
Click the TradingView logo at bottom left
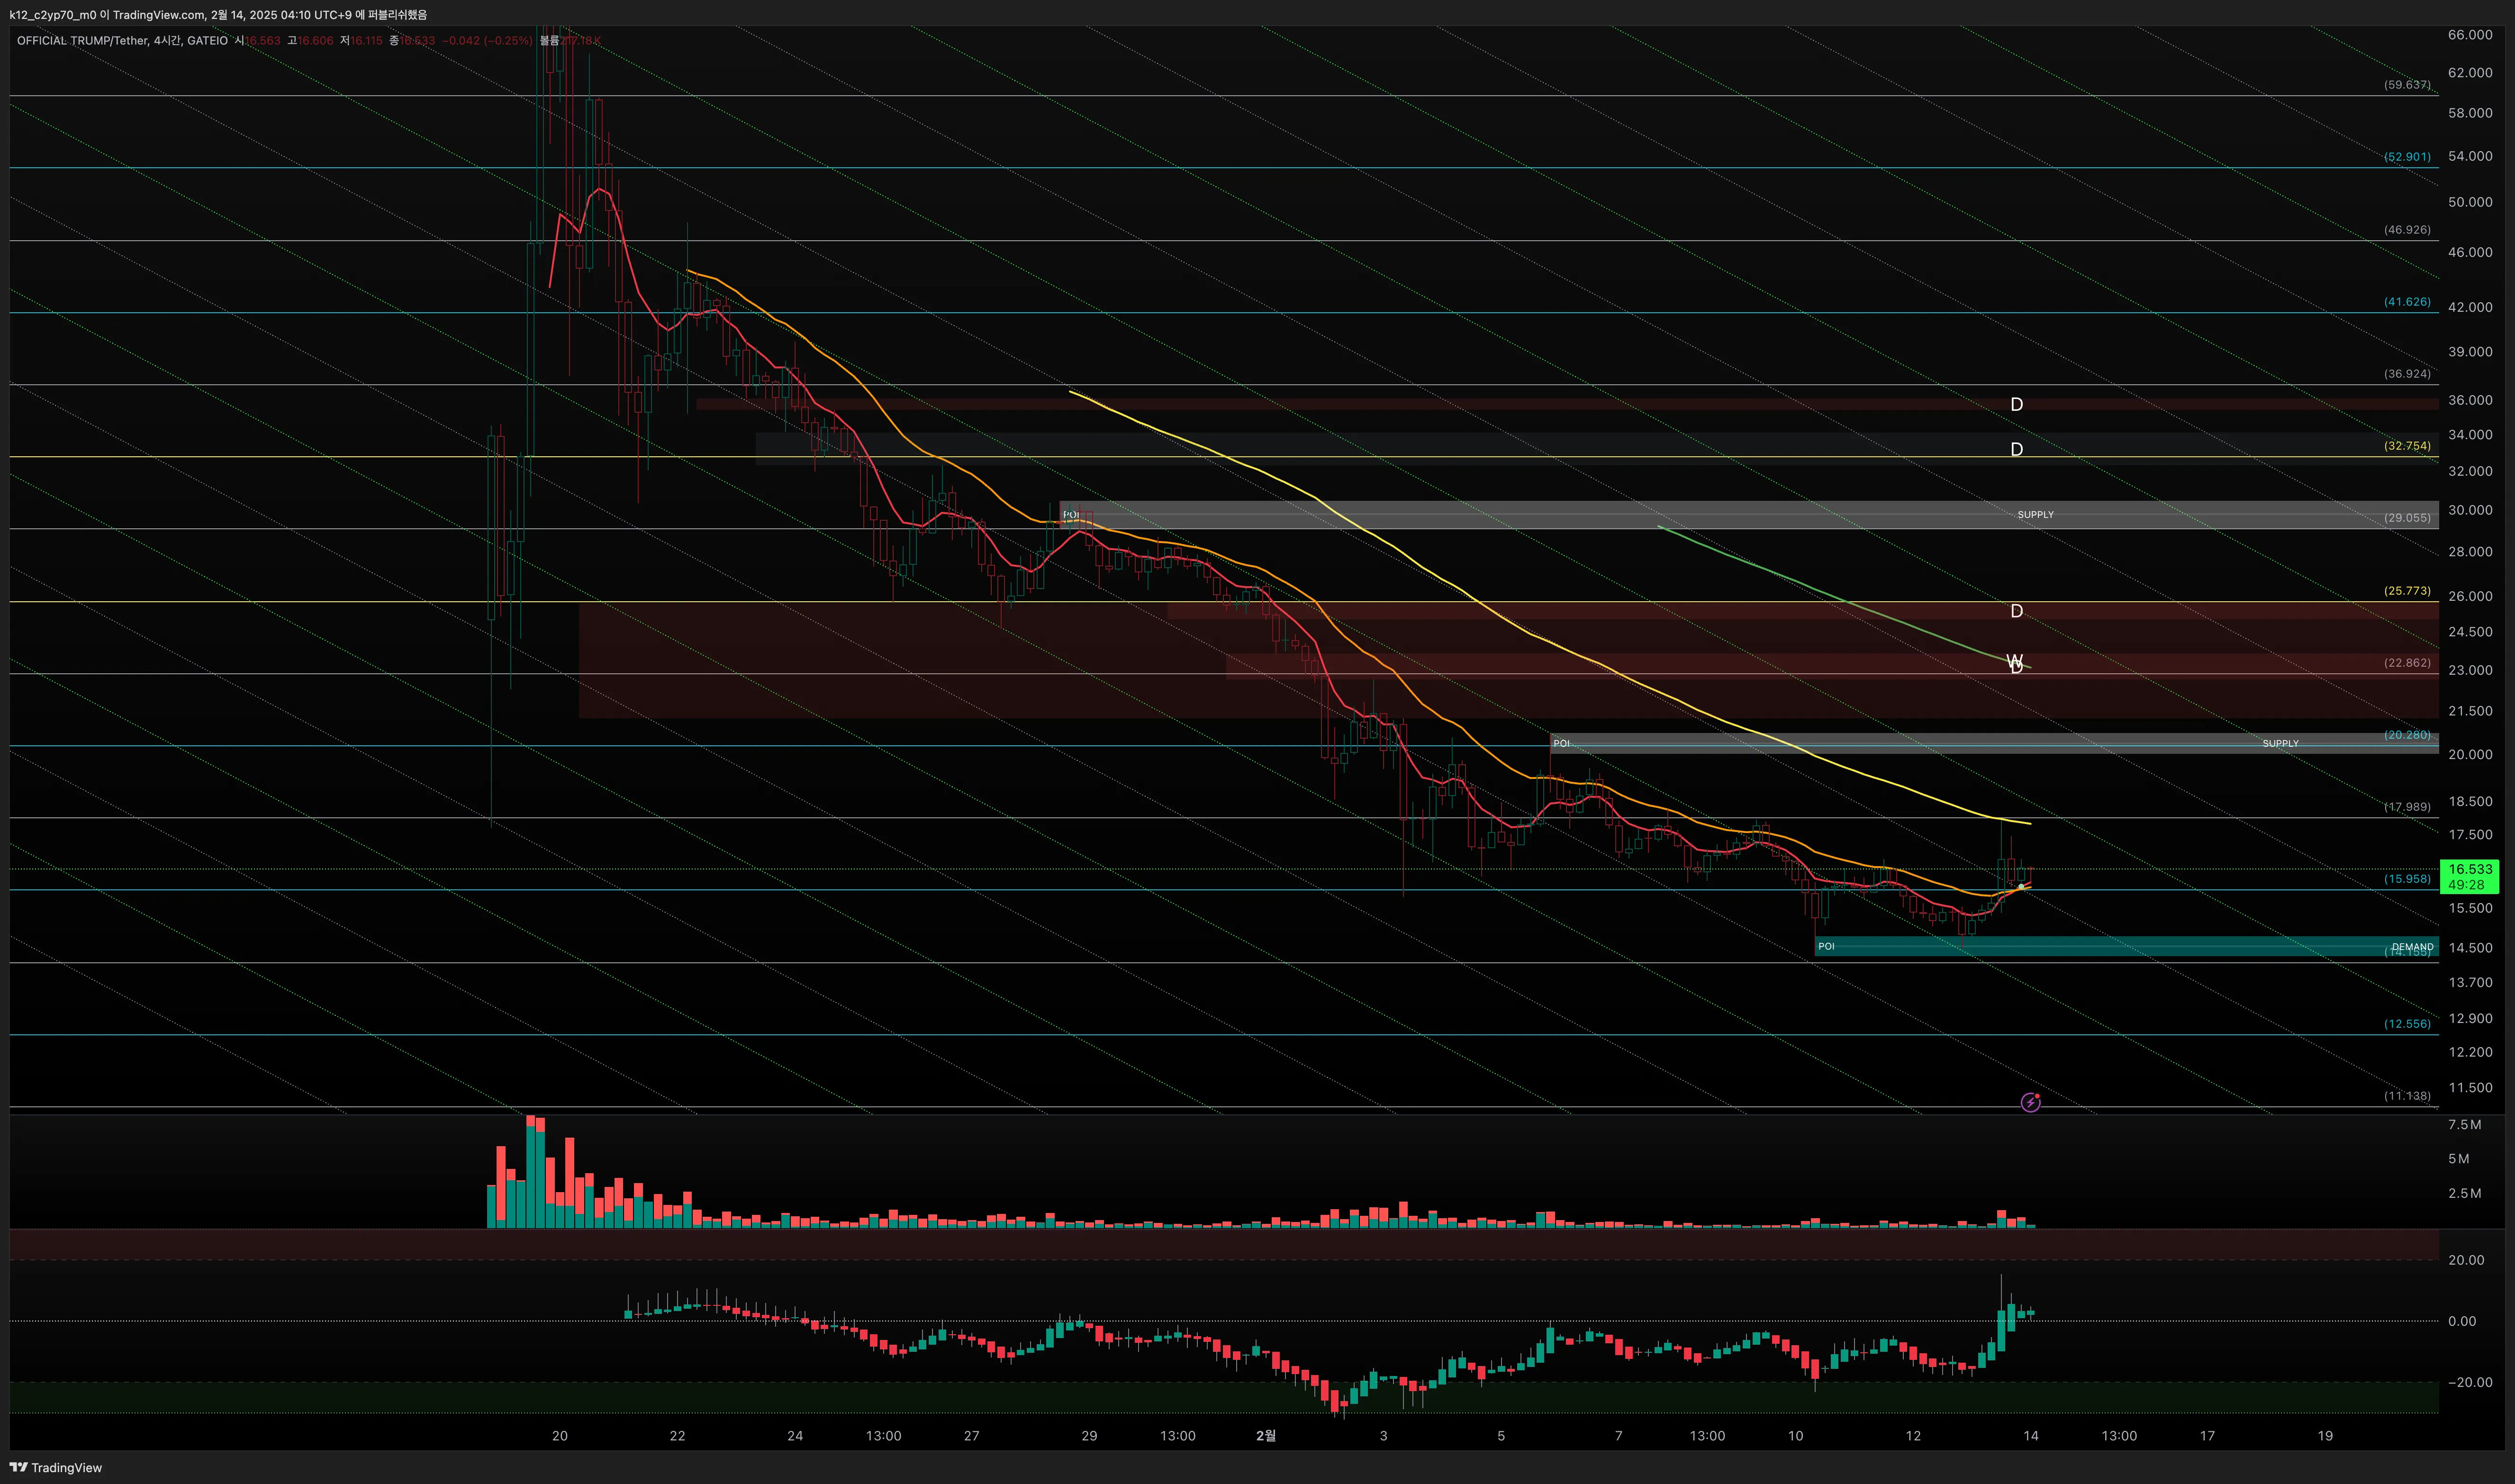tap(56, 1467)
